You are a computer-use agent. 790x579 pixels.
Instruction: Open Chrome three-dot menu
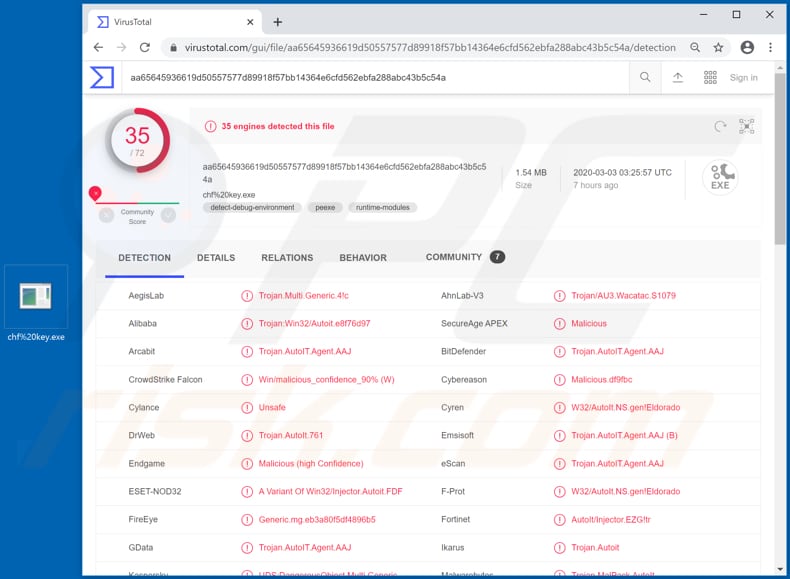770,47
